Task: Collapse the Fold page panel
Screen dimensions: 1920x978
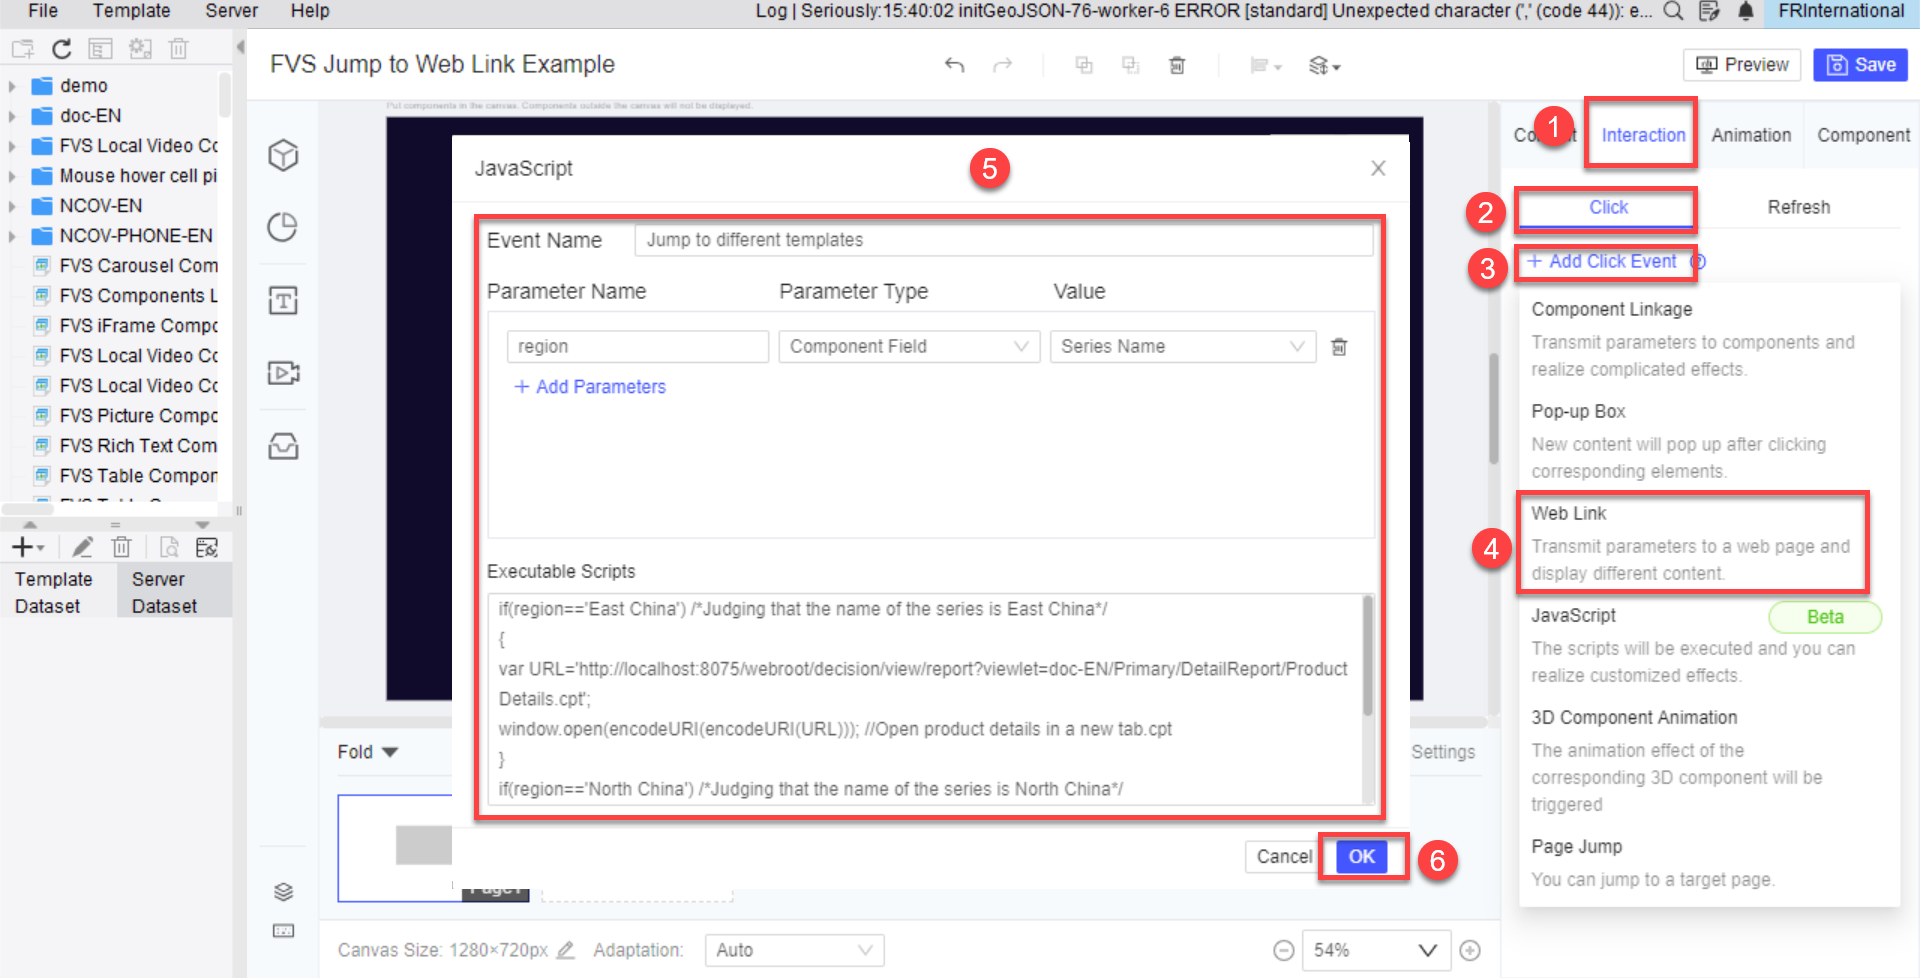Action: coord(368,752)
